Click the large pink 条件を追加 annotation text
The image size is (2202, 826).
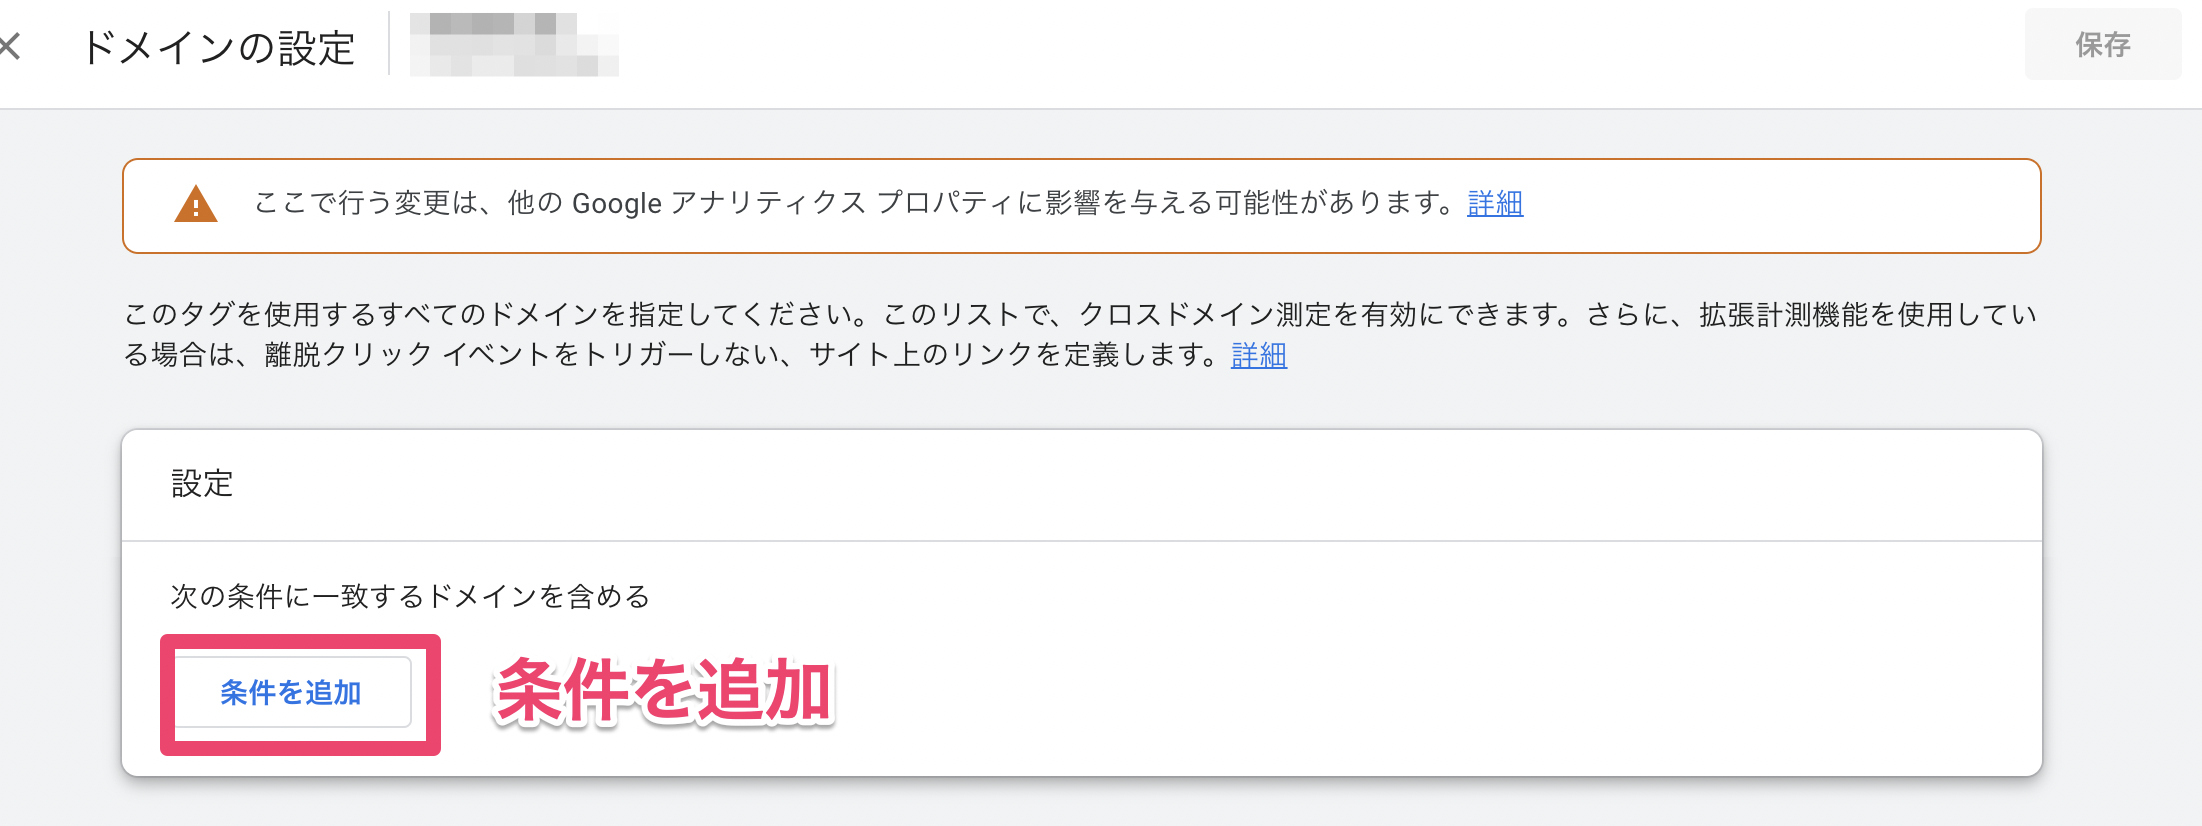click(x=663, y=691)
